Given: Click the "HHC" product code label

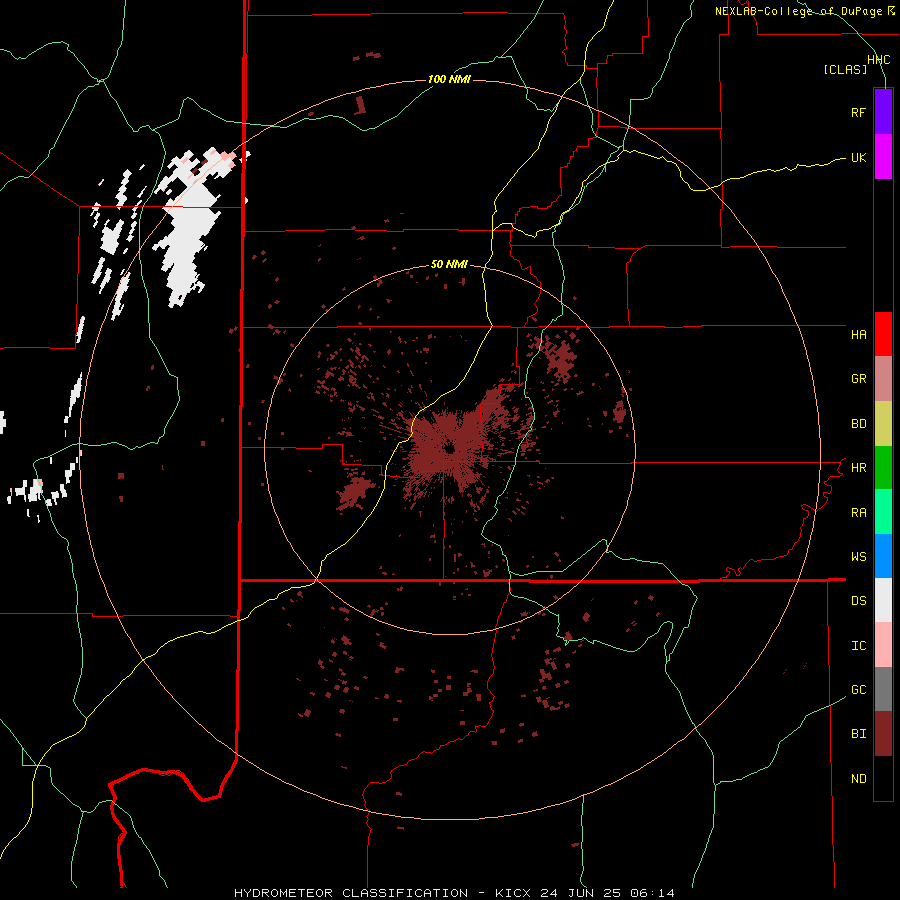Looking at the screenshot, I should [x=878, y=60].
